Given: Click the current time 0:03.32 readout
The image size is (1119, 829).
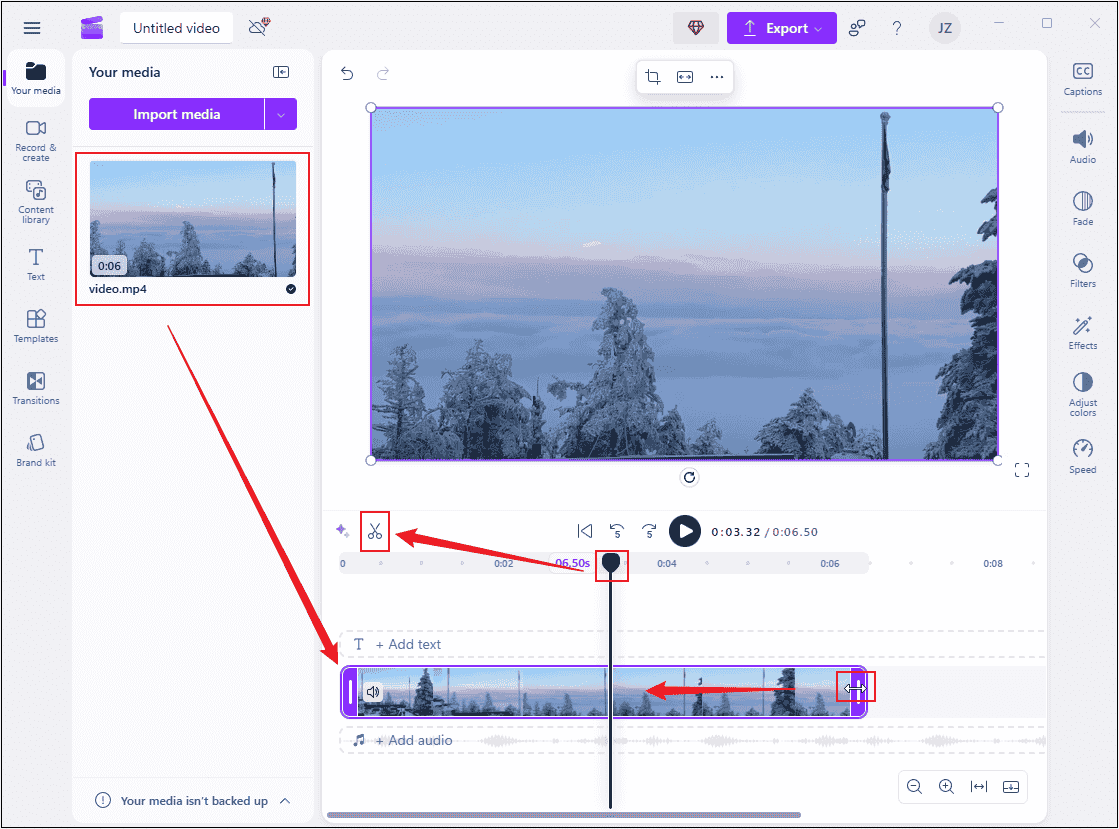Looking at the screenshot, I should (736, 532).
